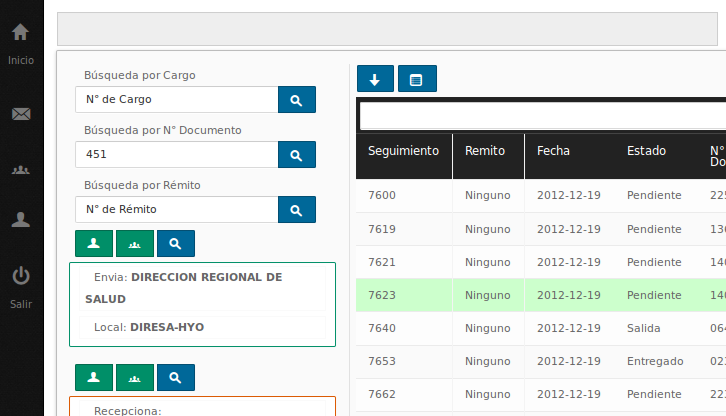Screen dimensions: 726x416
Task: Focus the N° de Cargo input field
Action: click(176, 100)
